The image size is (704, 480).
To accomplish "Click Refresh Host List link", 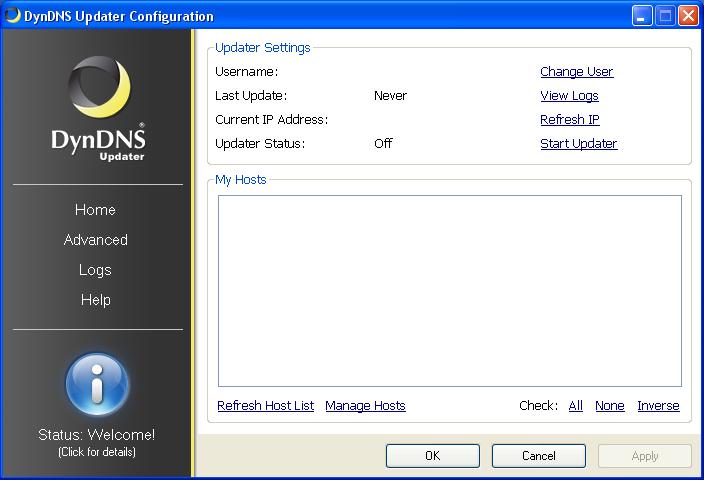I will click(x=265, y=405).
